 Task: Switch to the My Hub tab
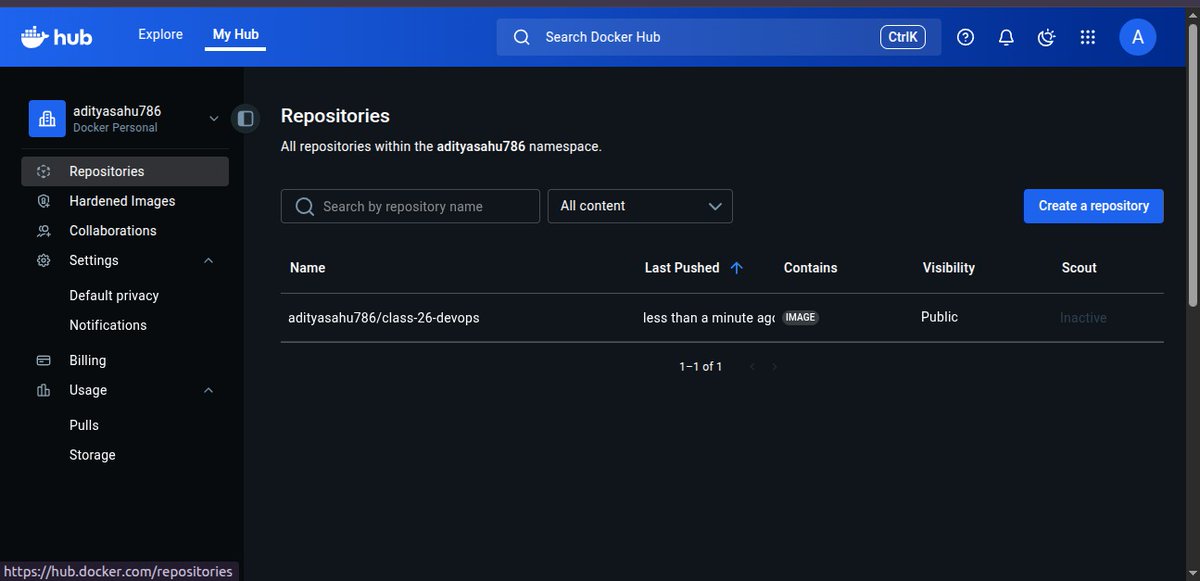click(x=236, y=35)
